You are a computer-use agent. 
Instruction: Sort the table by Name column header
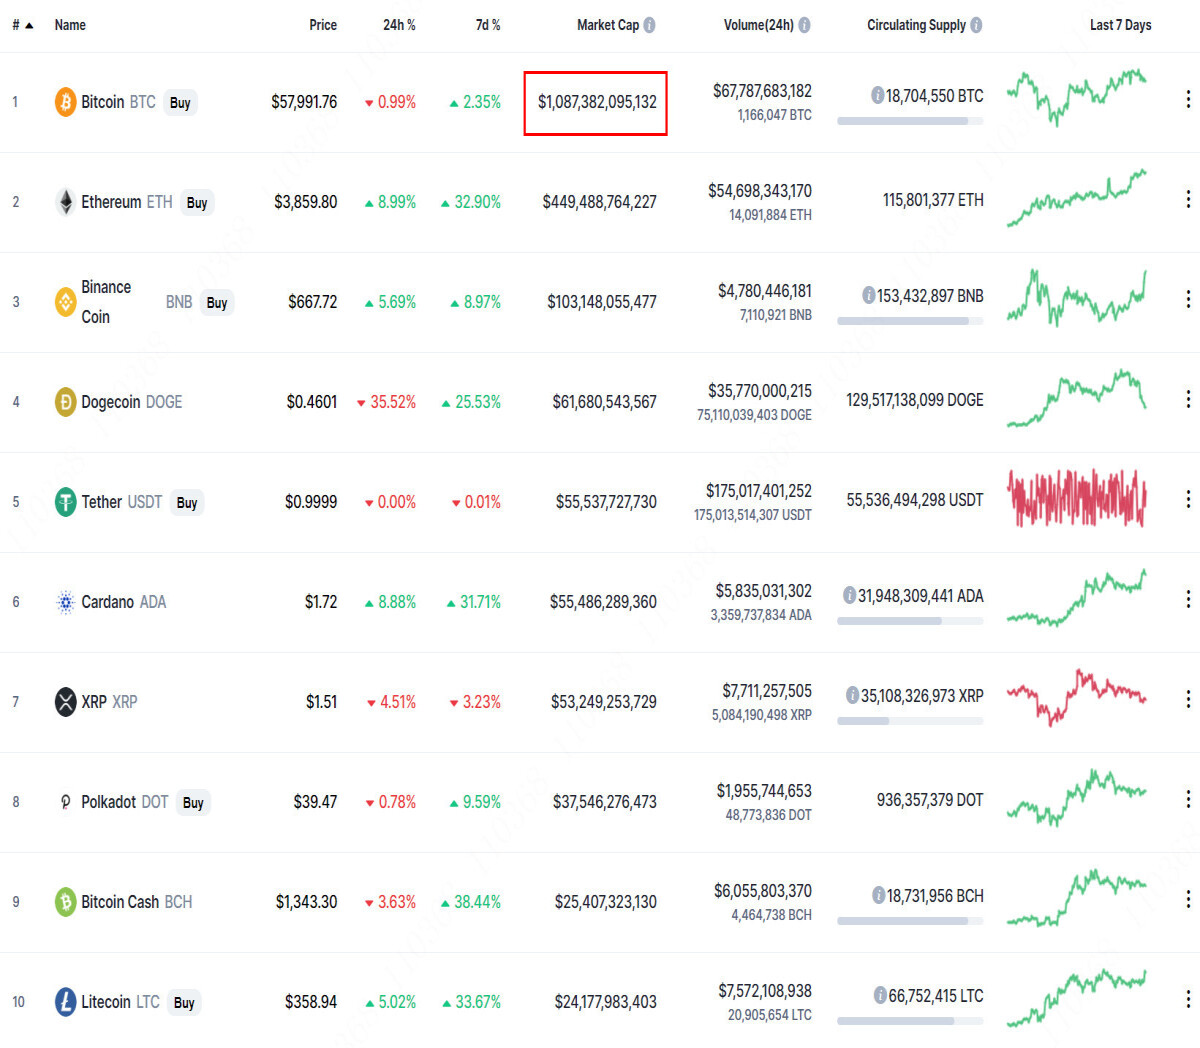point(70,25)
